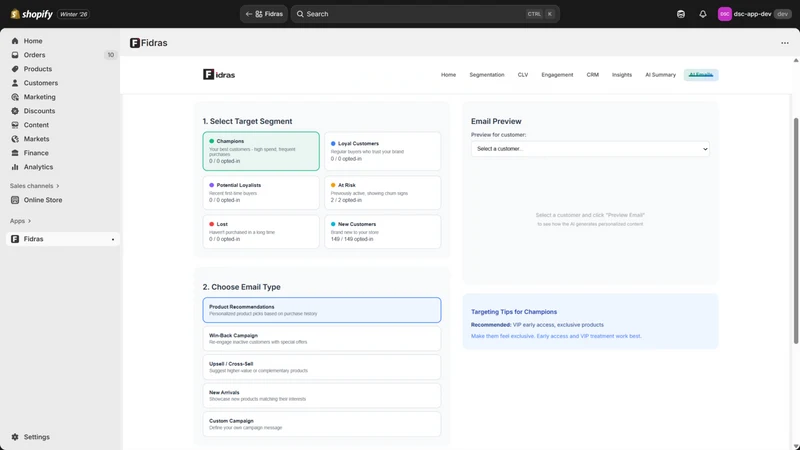
Task: Open Content section
Action: pos(36,125)
